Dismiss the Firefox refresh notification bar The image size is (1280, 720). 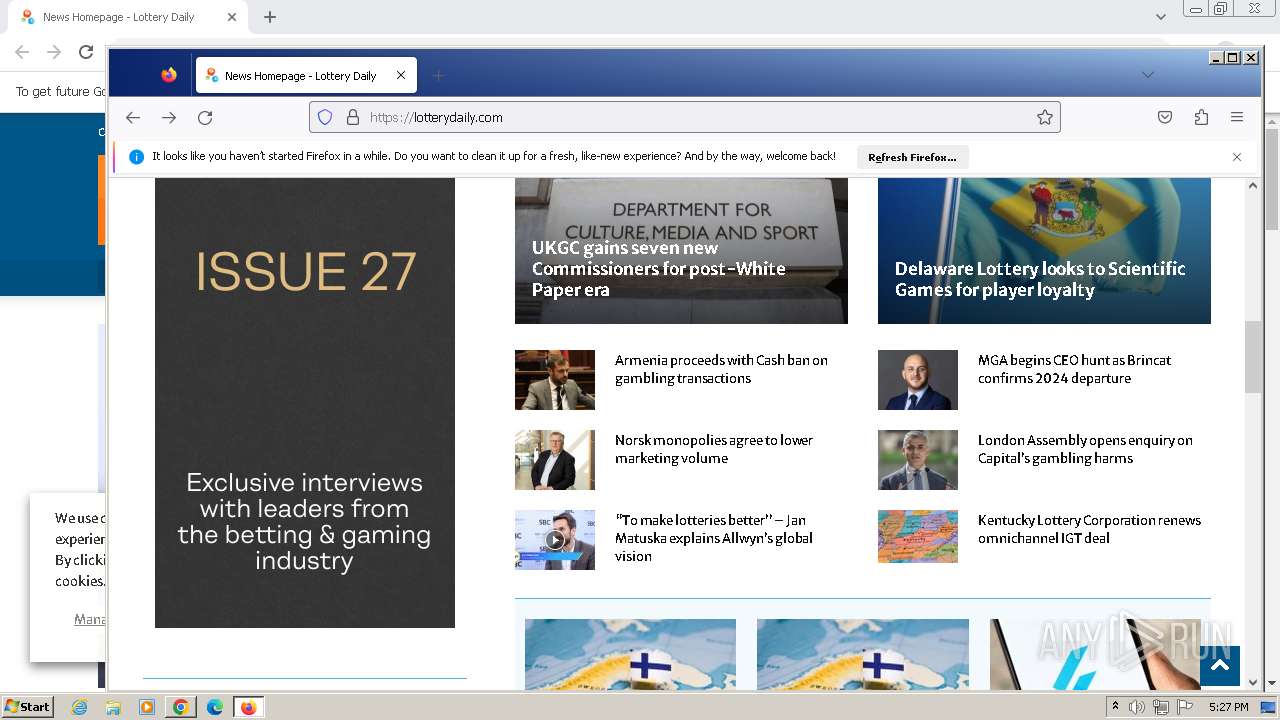(1237, 157)
